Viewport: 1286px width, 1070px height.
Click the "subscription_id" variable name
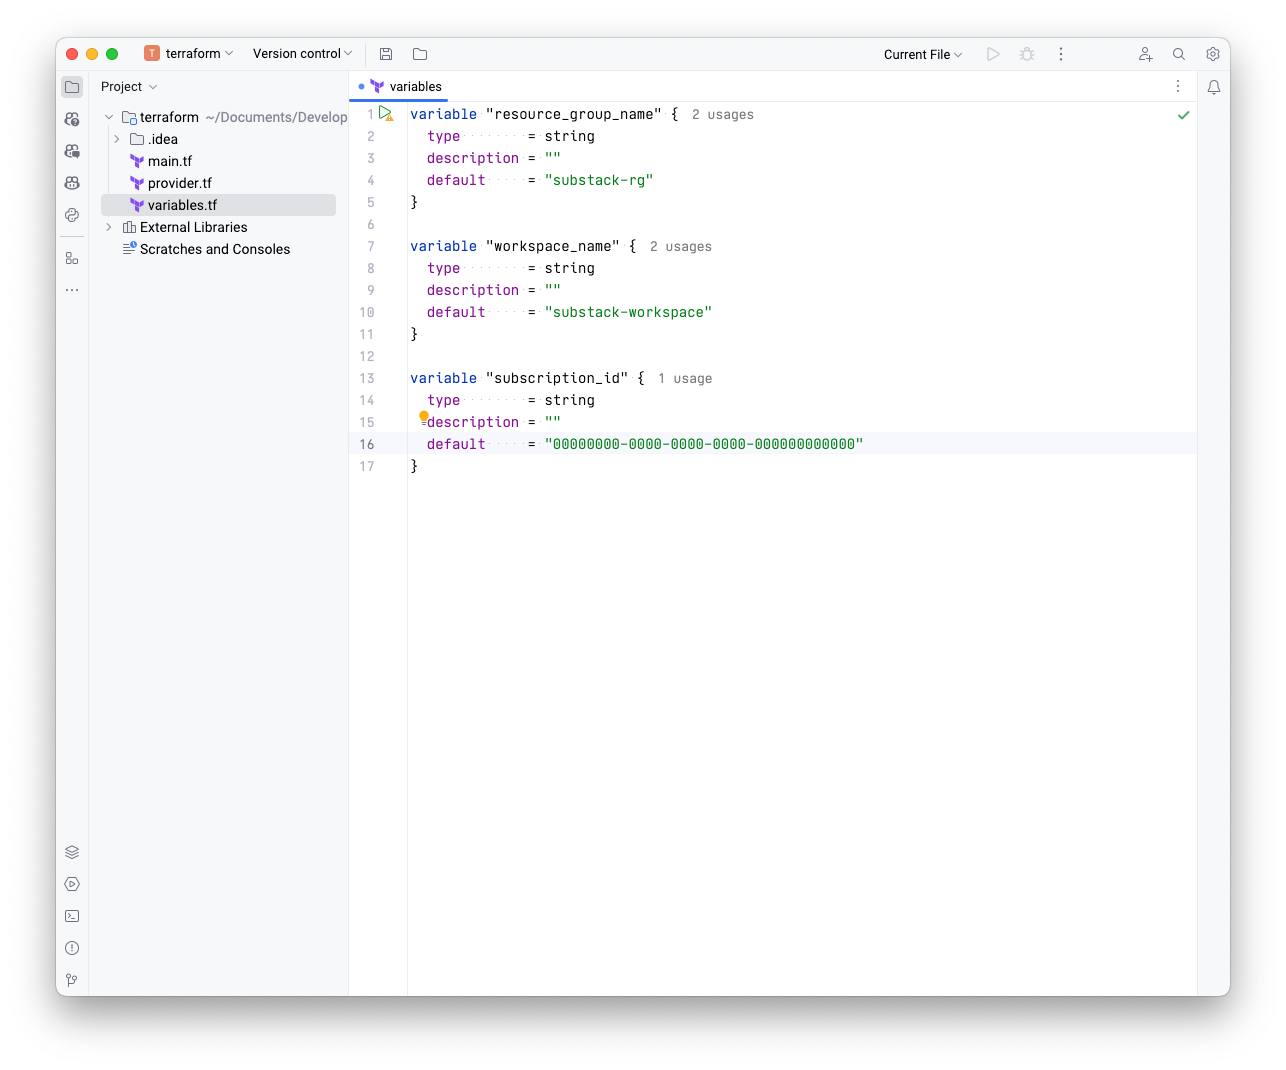[x=557, y=378]
